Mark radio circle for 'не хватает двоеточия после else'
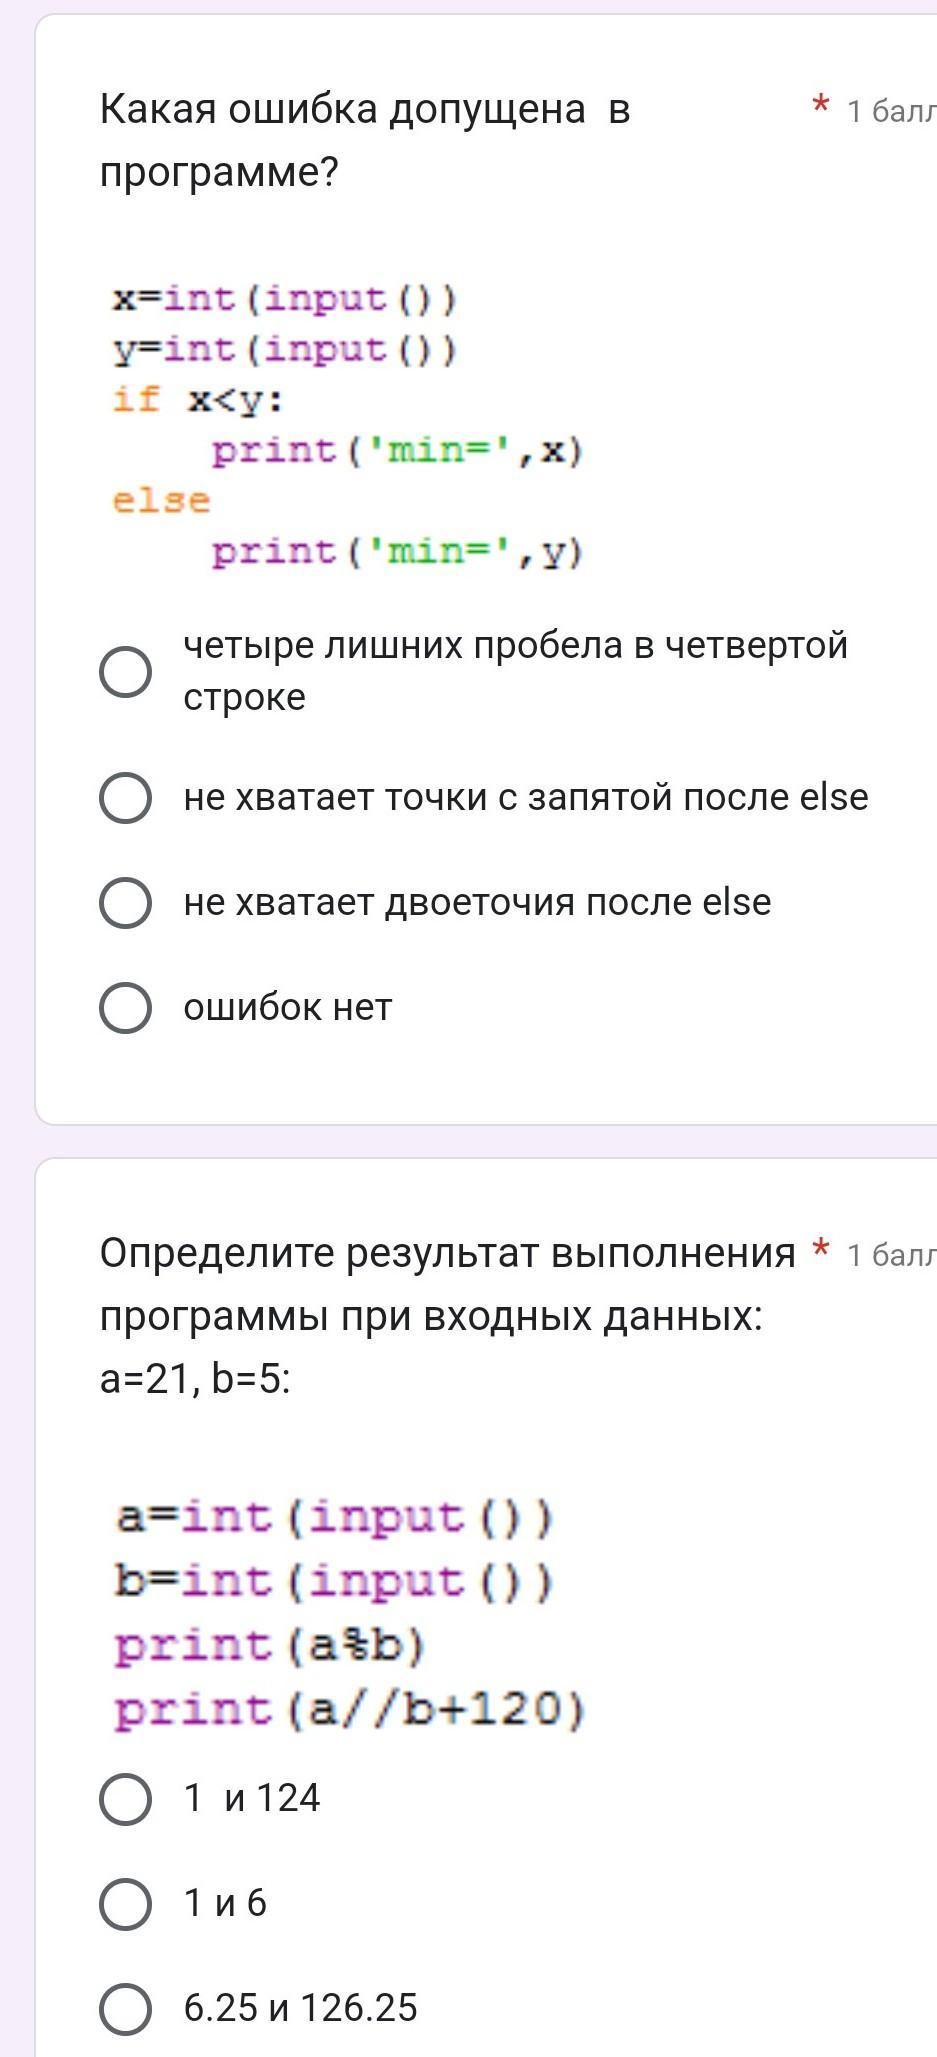 pyautogui.click(x=126, y=902)
